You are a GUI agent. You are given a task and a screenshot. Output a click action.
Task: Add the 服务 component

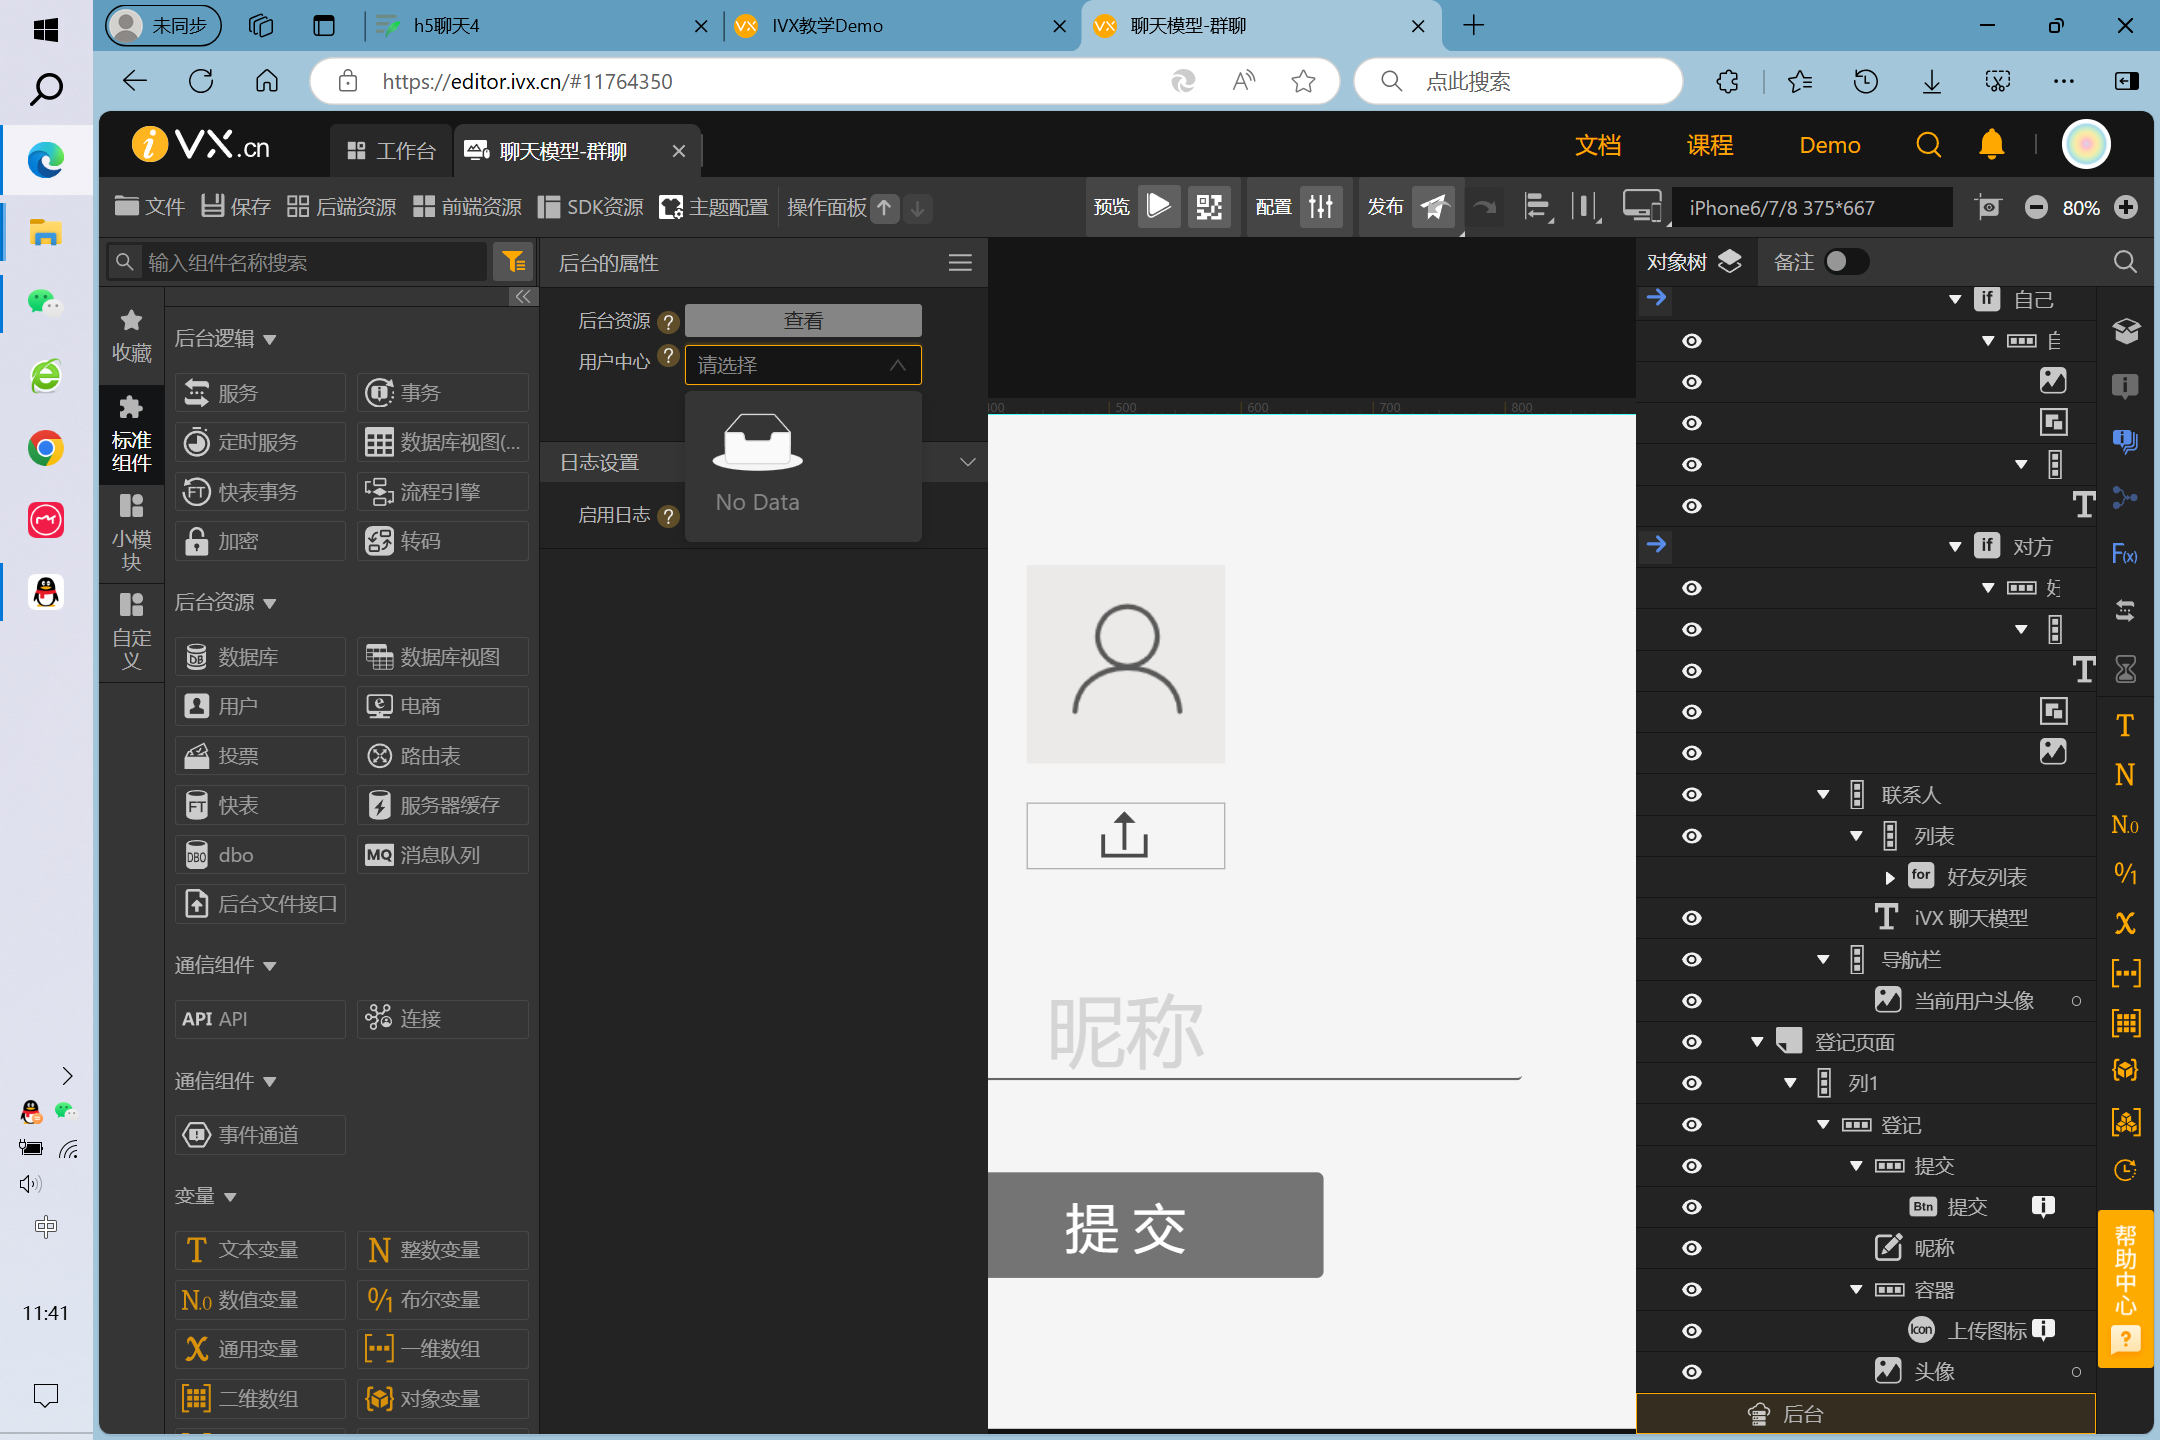261,393
